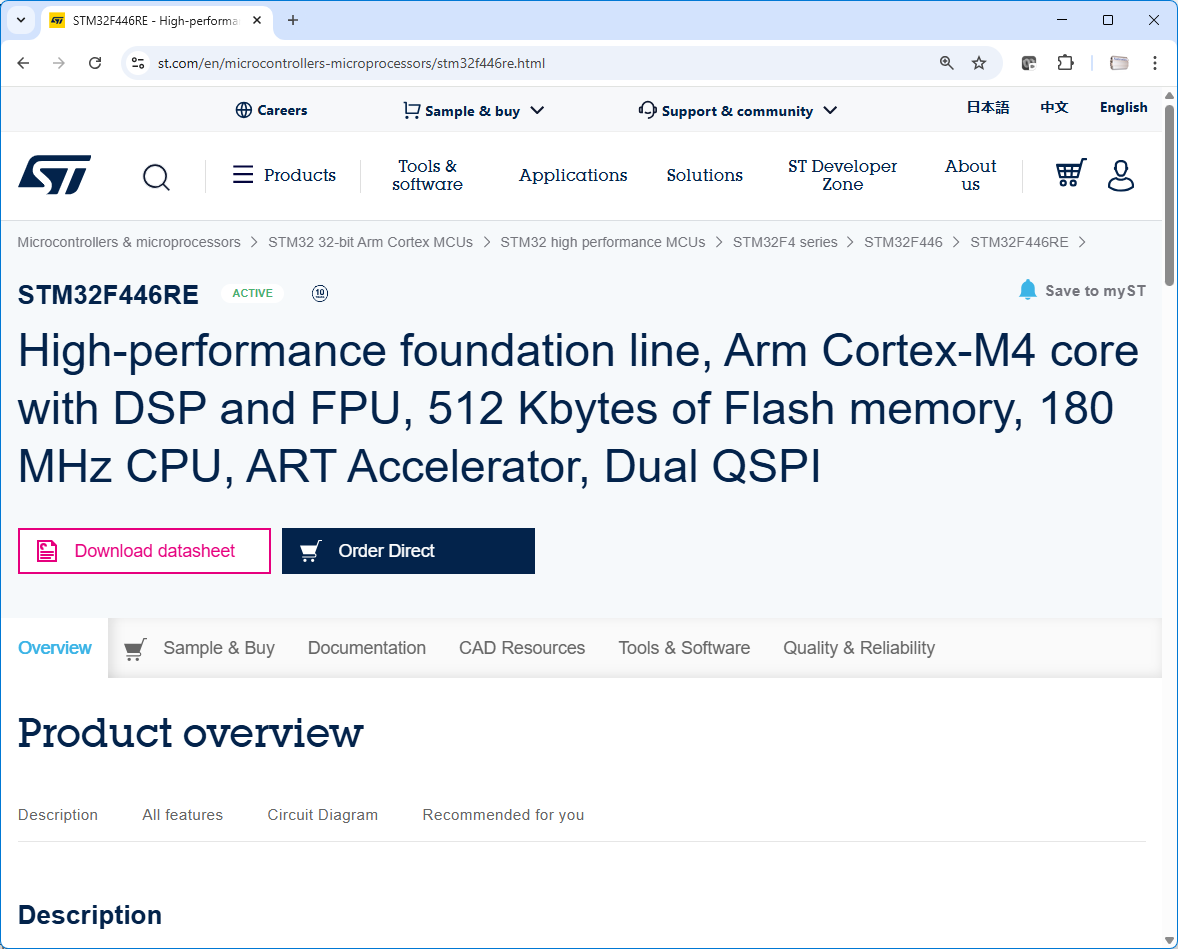1178x949 pixels.
Task: Open the shopping cart icon
Action: click(1070, 174)
